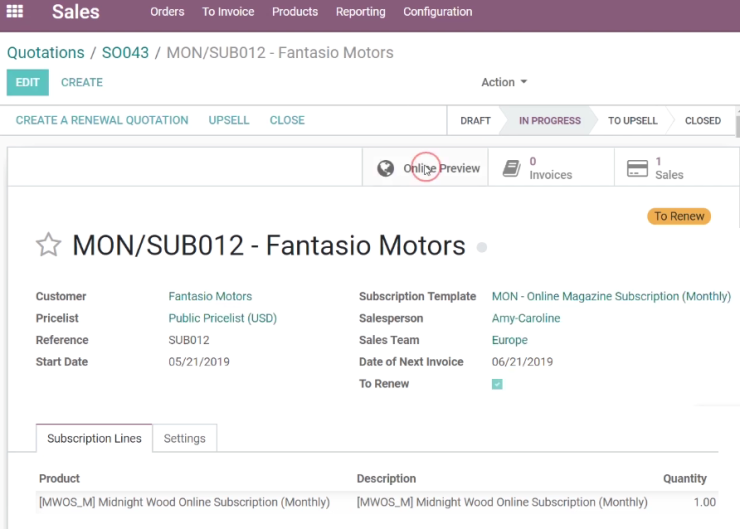Select the Subscription Lines tab
The height and width of the screenshot is (529, 740).
(94, 438)
